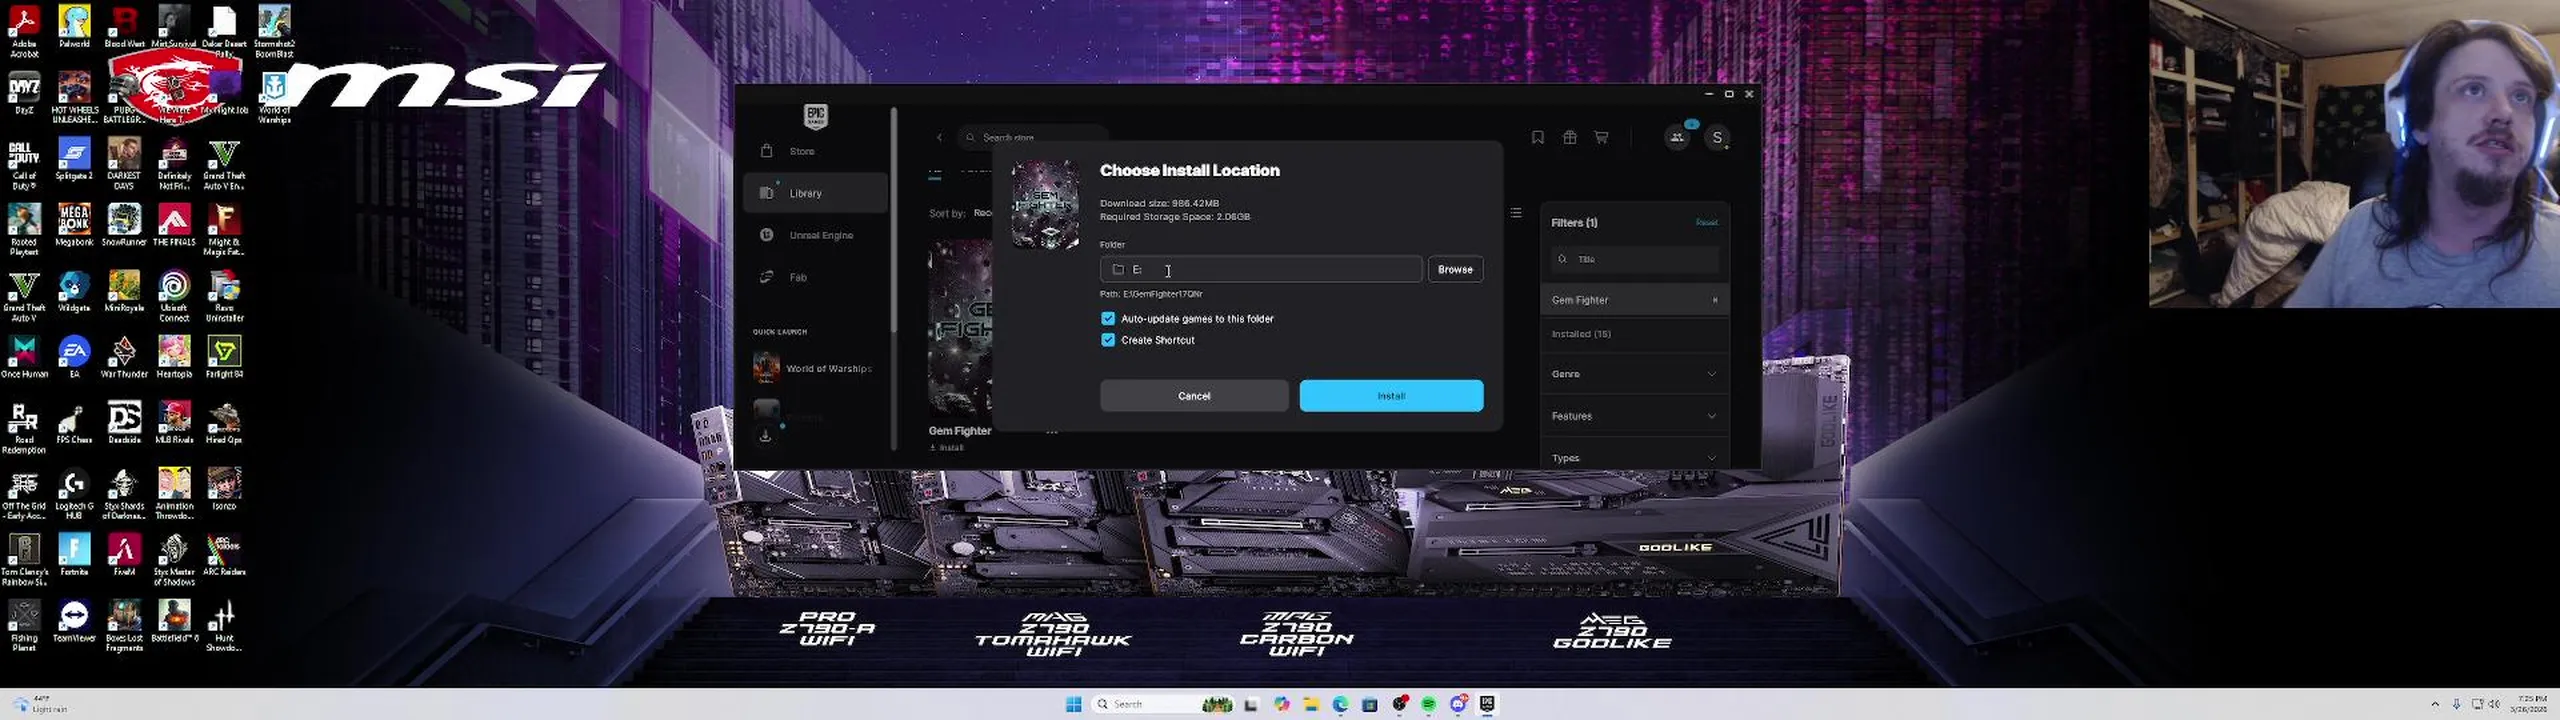Viewport: 2560px width, 720px height.
Task: Click the blue Install button
Action: click(x=1391, y=396)
